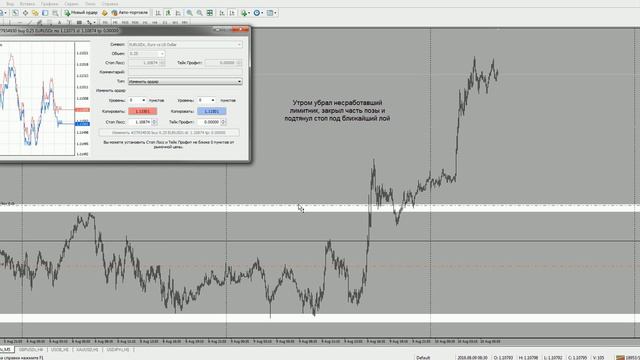Toggle the M1 timeframe button
The width and height of the screenshot is (640, 360).
coord(105,22)
